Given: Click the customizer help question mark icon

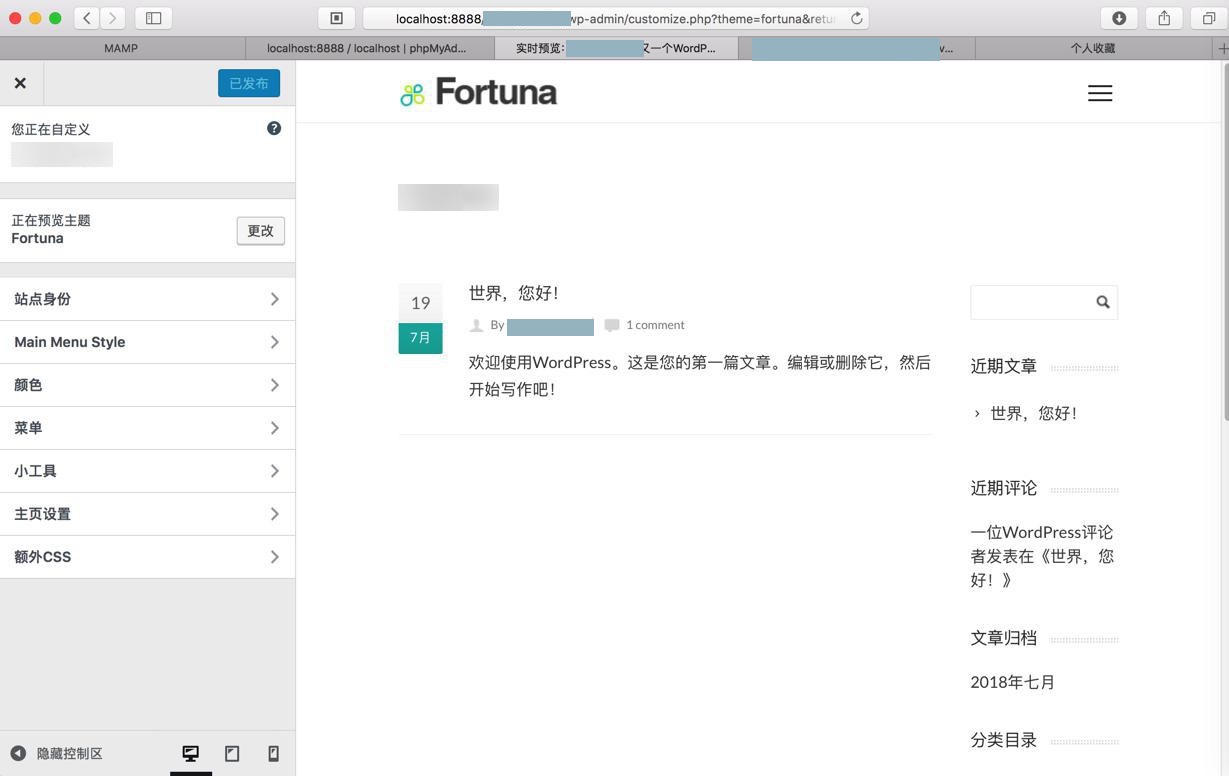Looking at the screenshot, I should point(274,128).
